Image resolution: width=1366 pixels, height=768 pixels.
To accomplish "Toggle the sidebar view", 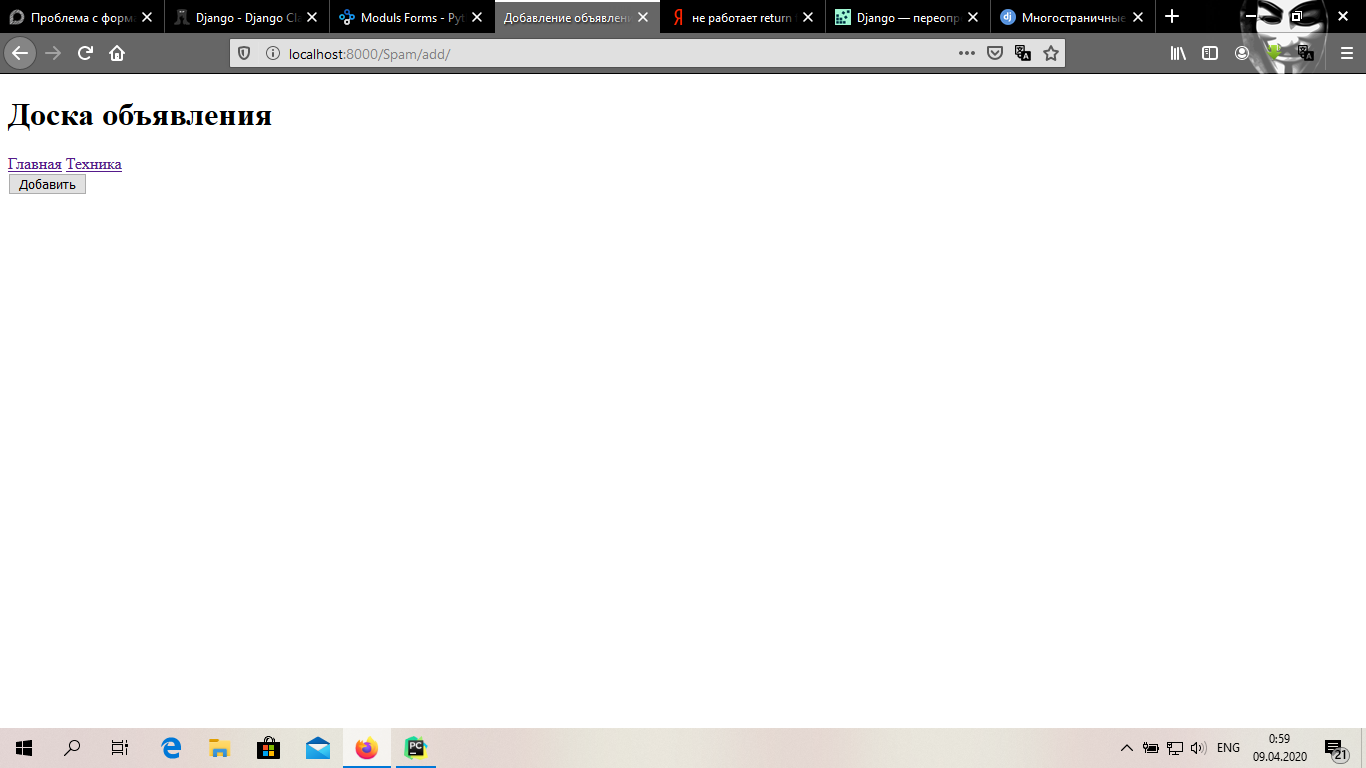I will coord(1210,53).
